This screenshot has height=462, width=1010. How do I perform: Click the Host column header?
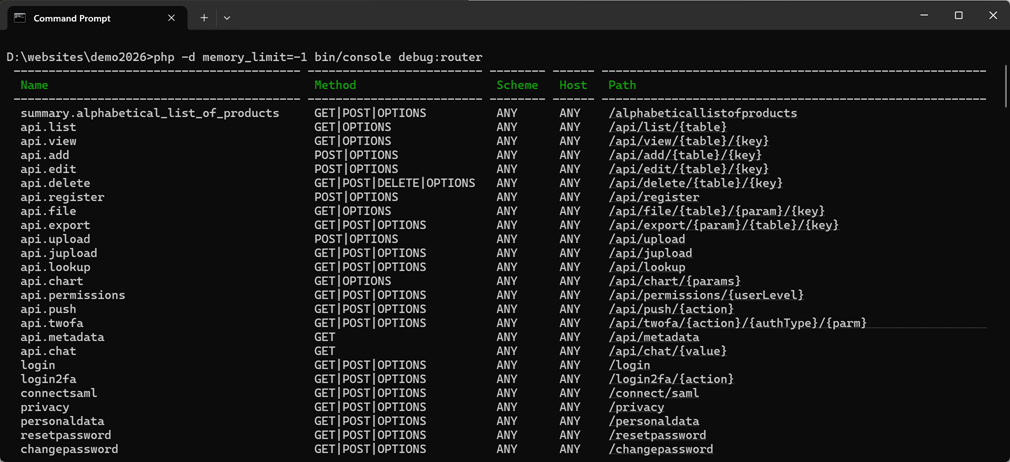pos(573,85)
